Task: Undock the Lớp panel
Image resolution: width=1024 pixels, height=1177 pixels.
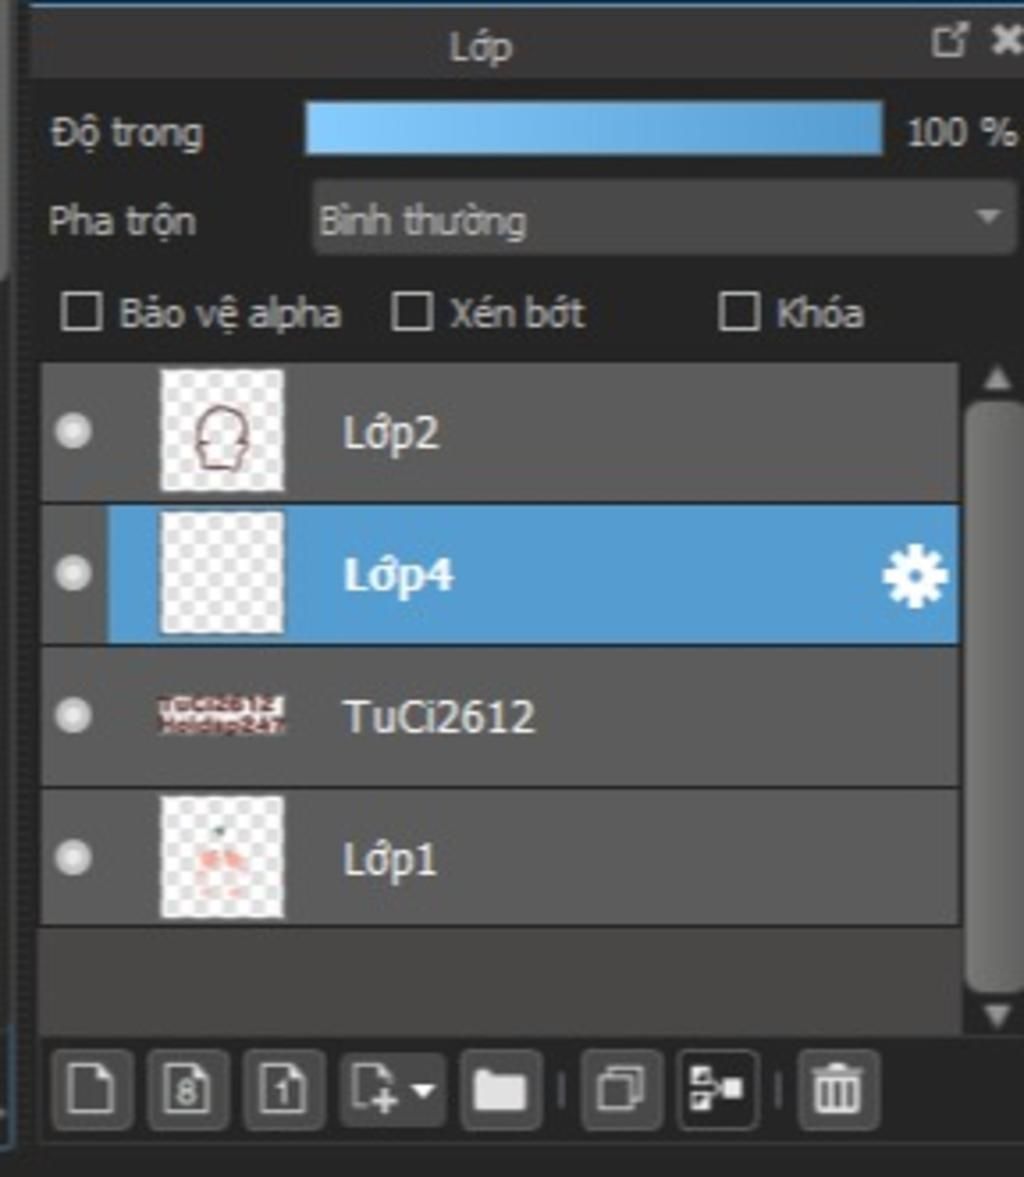Action: click(948, 41)
